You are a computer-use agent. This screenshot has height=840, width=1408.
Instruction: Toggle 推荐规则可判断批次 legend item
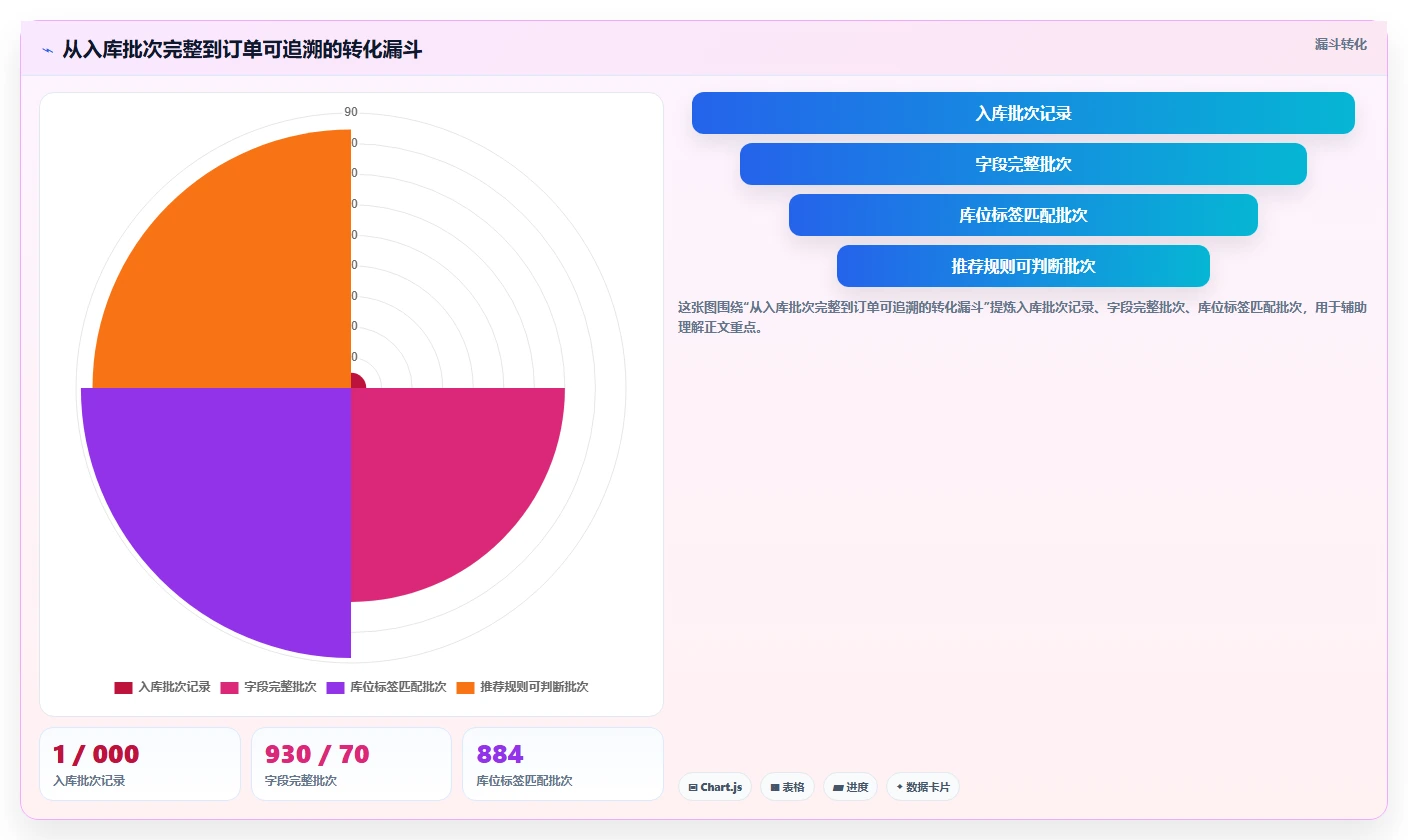(522, 687)
